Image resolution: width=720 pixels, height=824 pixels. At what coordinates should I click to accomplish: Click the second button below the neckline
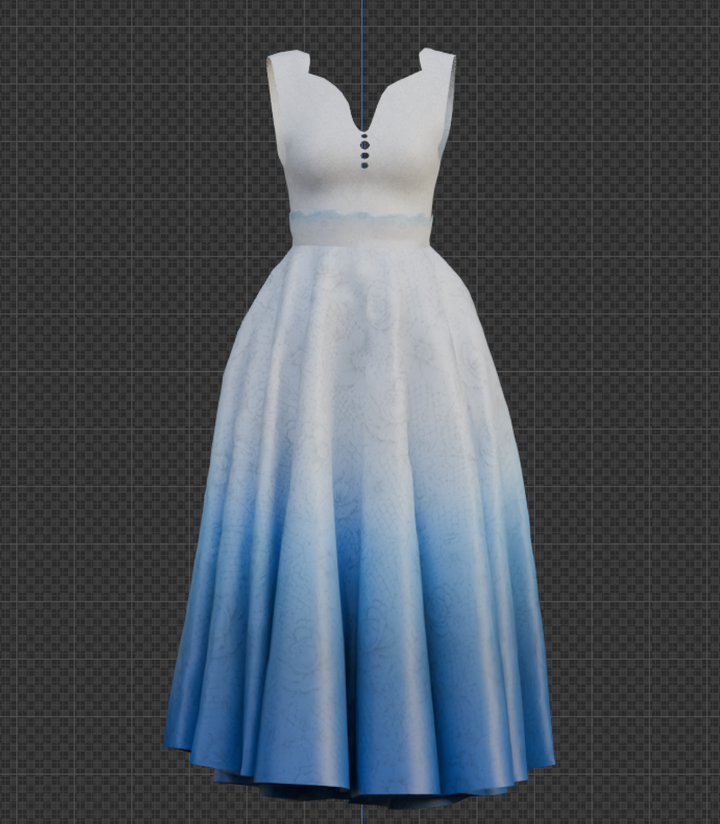pos(364,146)
